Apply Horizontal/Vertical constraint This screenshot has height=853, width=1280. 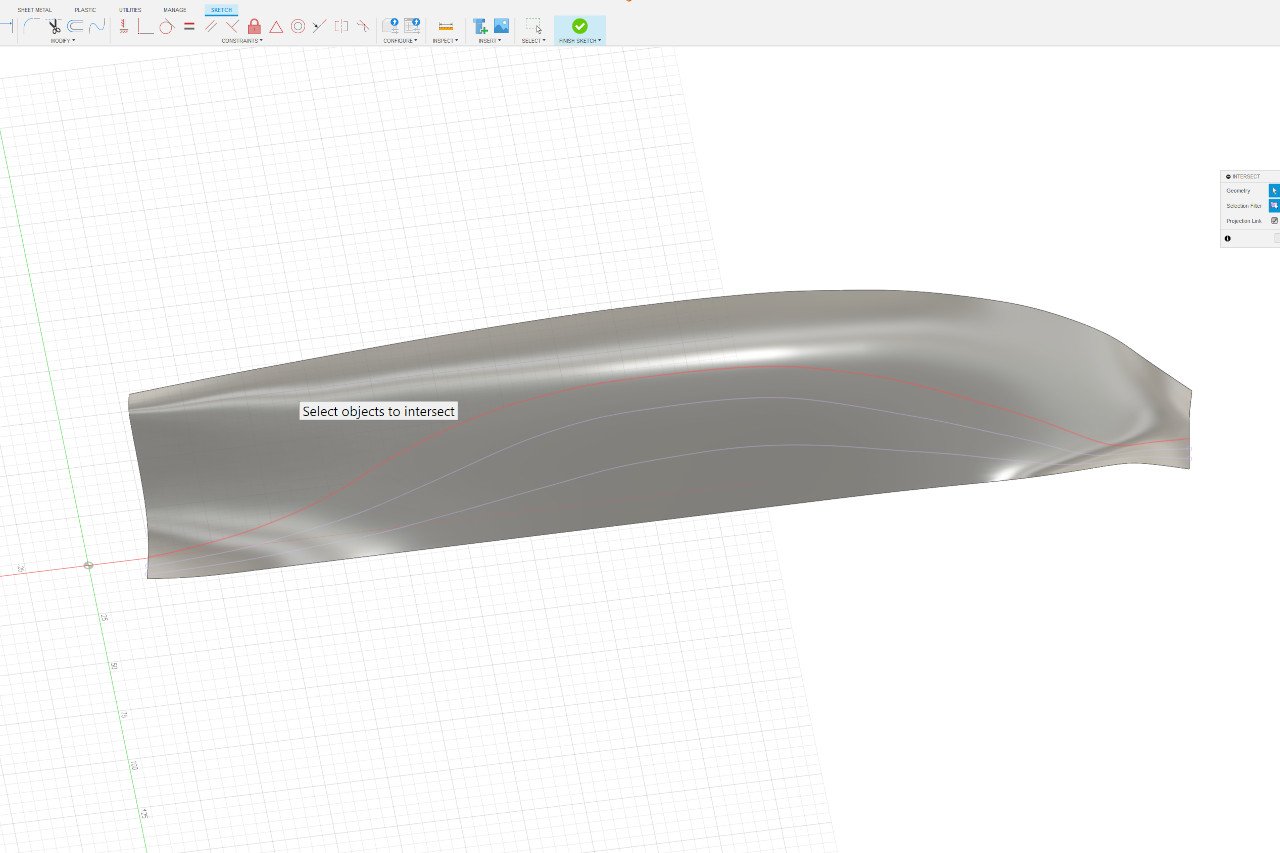123,26
